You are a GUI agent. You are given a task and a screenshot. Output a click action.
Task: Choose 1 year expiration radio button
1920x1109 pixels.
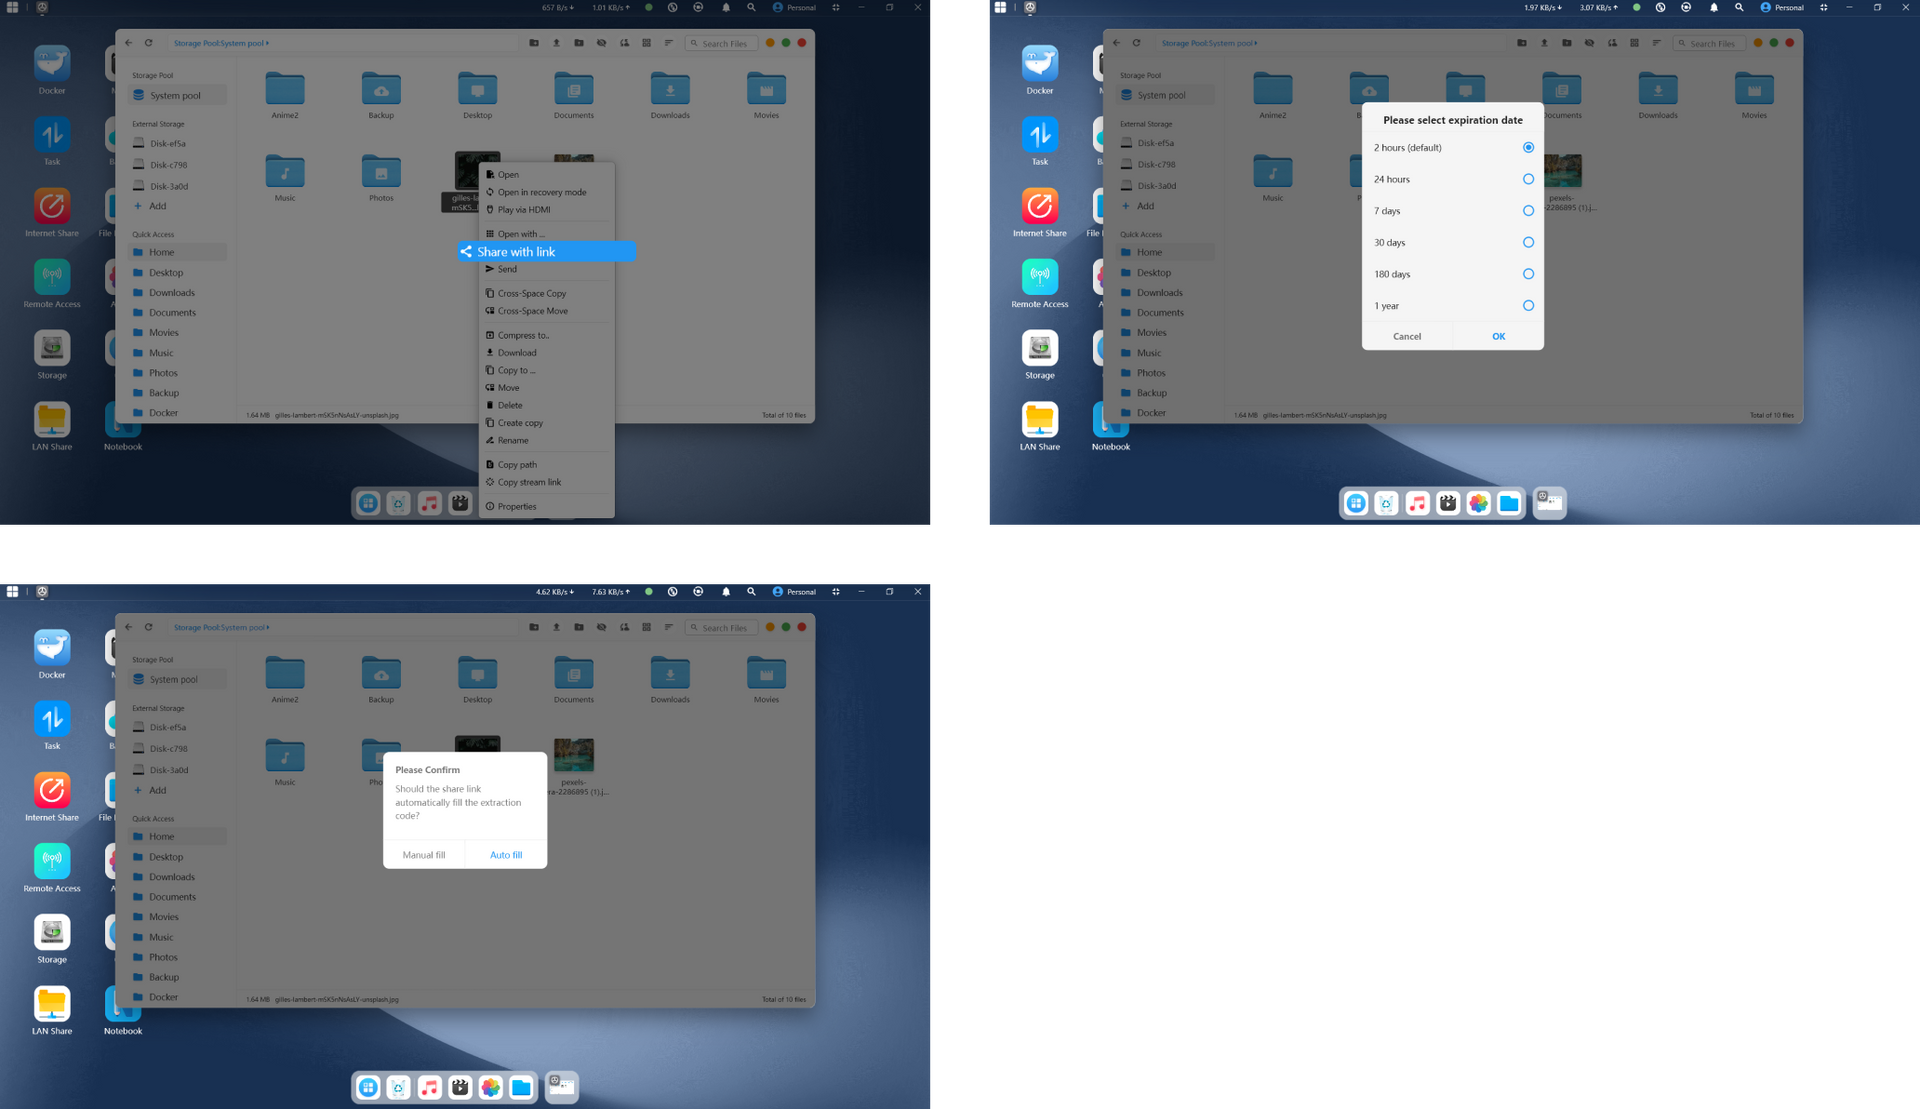coord(1527,306)
